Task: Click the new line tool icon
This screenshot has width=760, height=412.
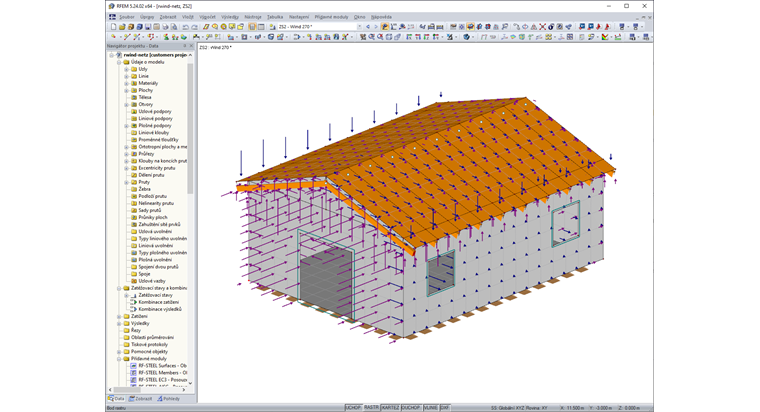Action: coord(127,37)
